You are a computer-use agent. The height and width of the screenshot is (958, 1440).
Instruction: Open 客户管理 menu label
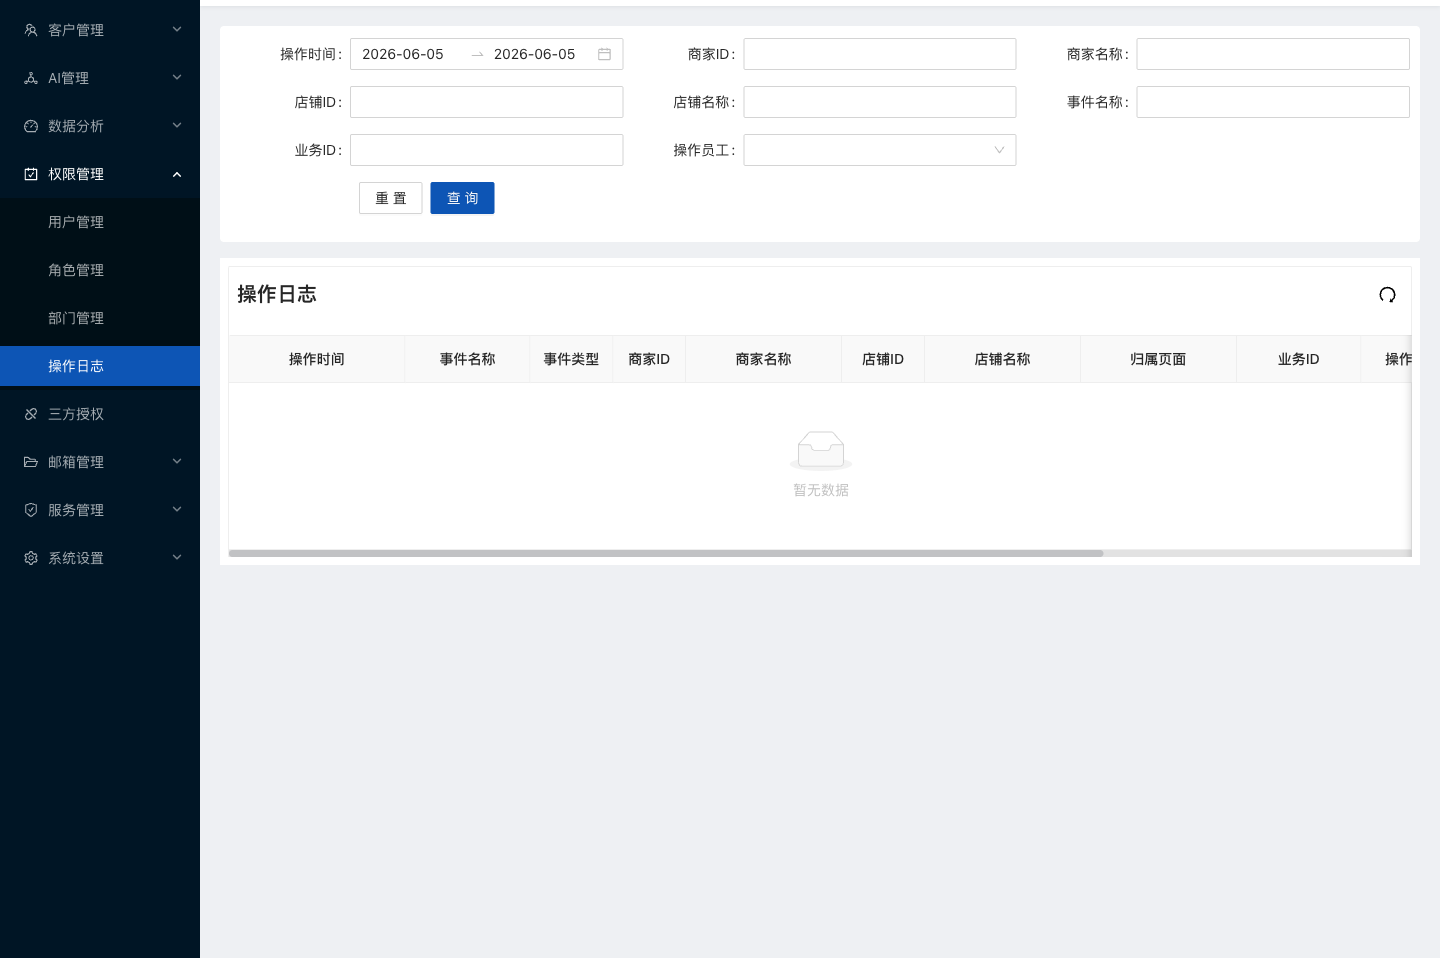[76, 30]
